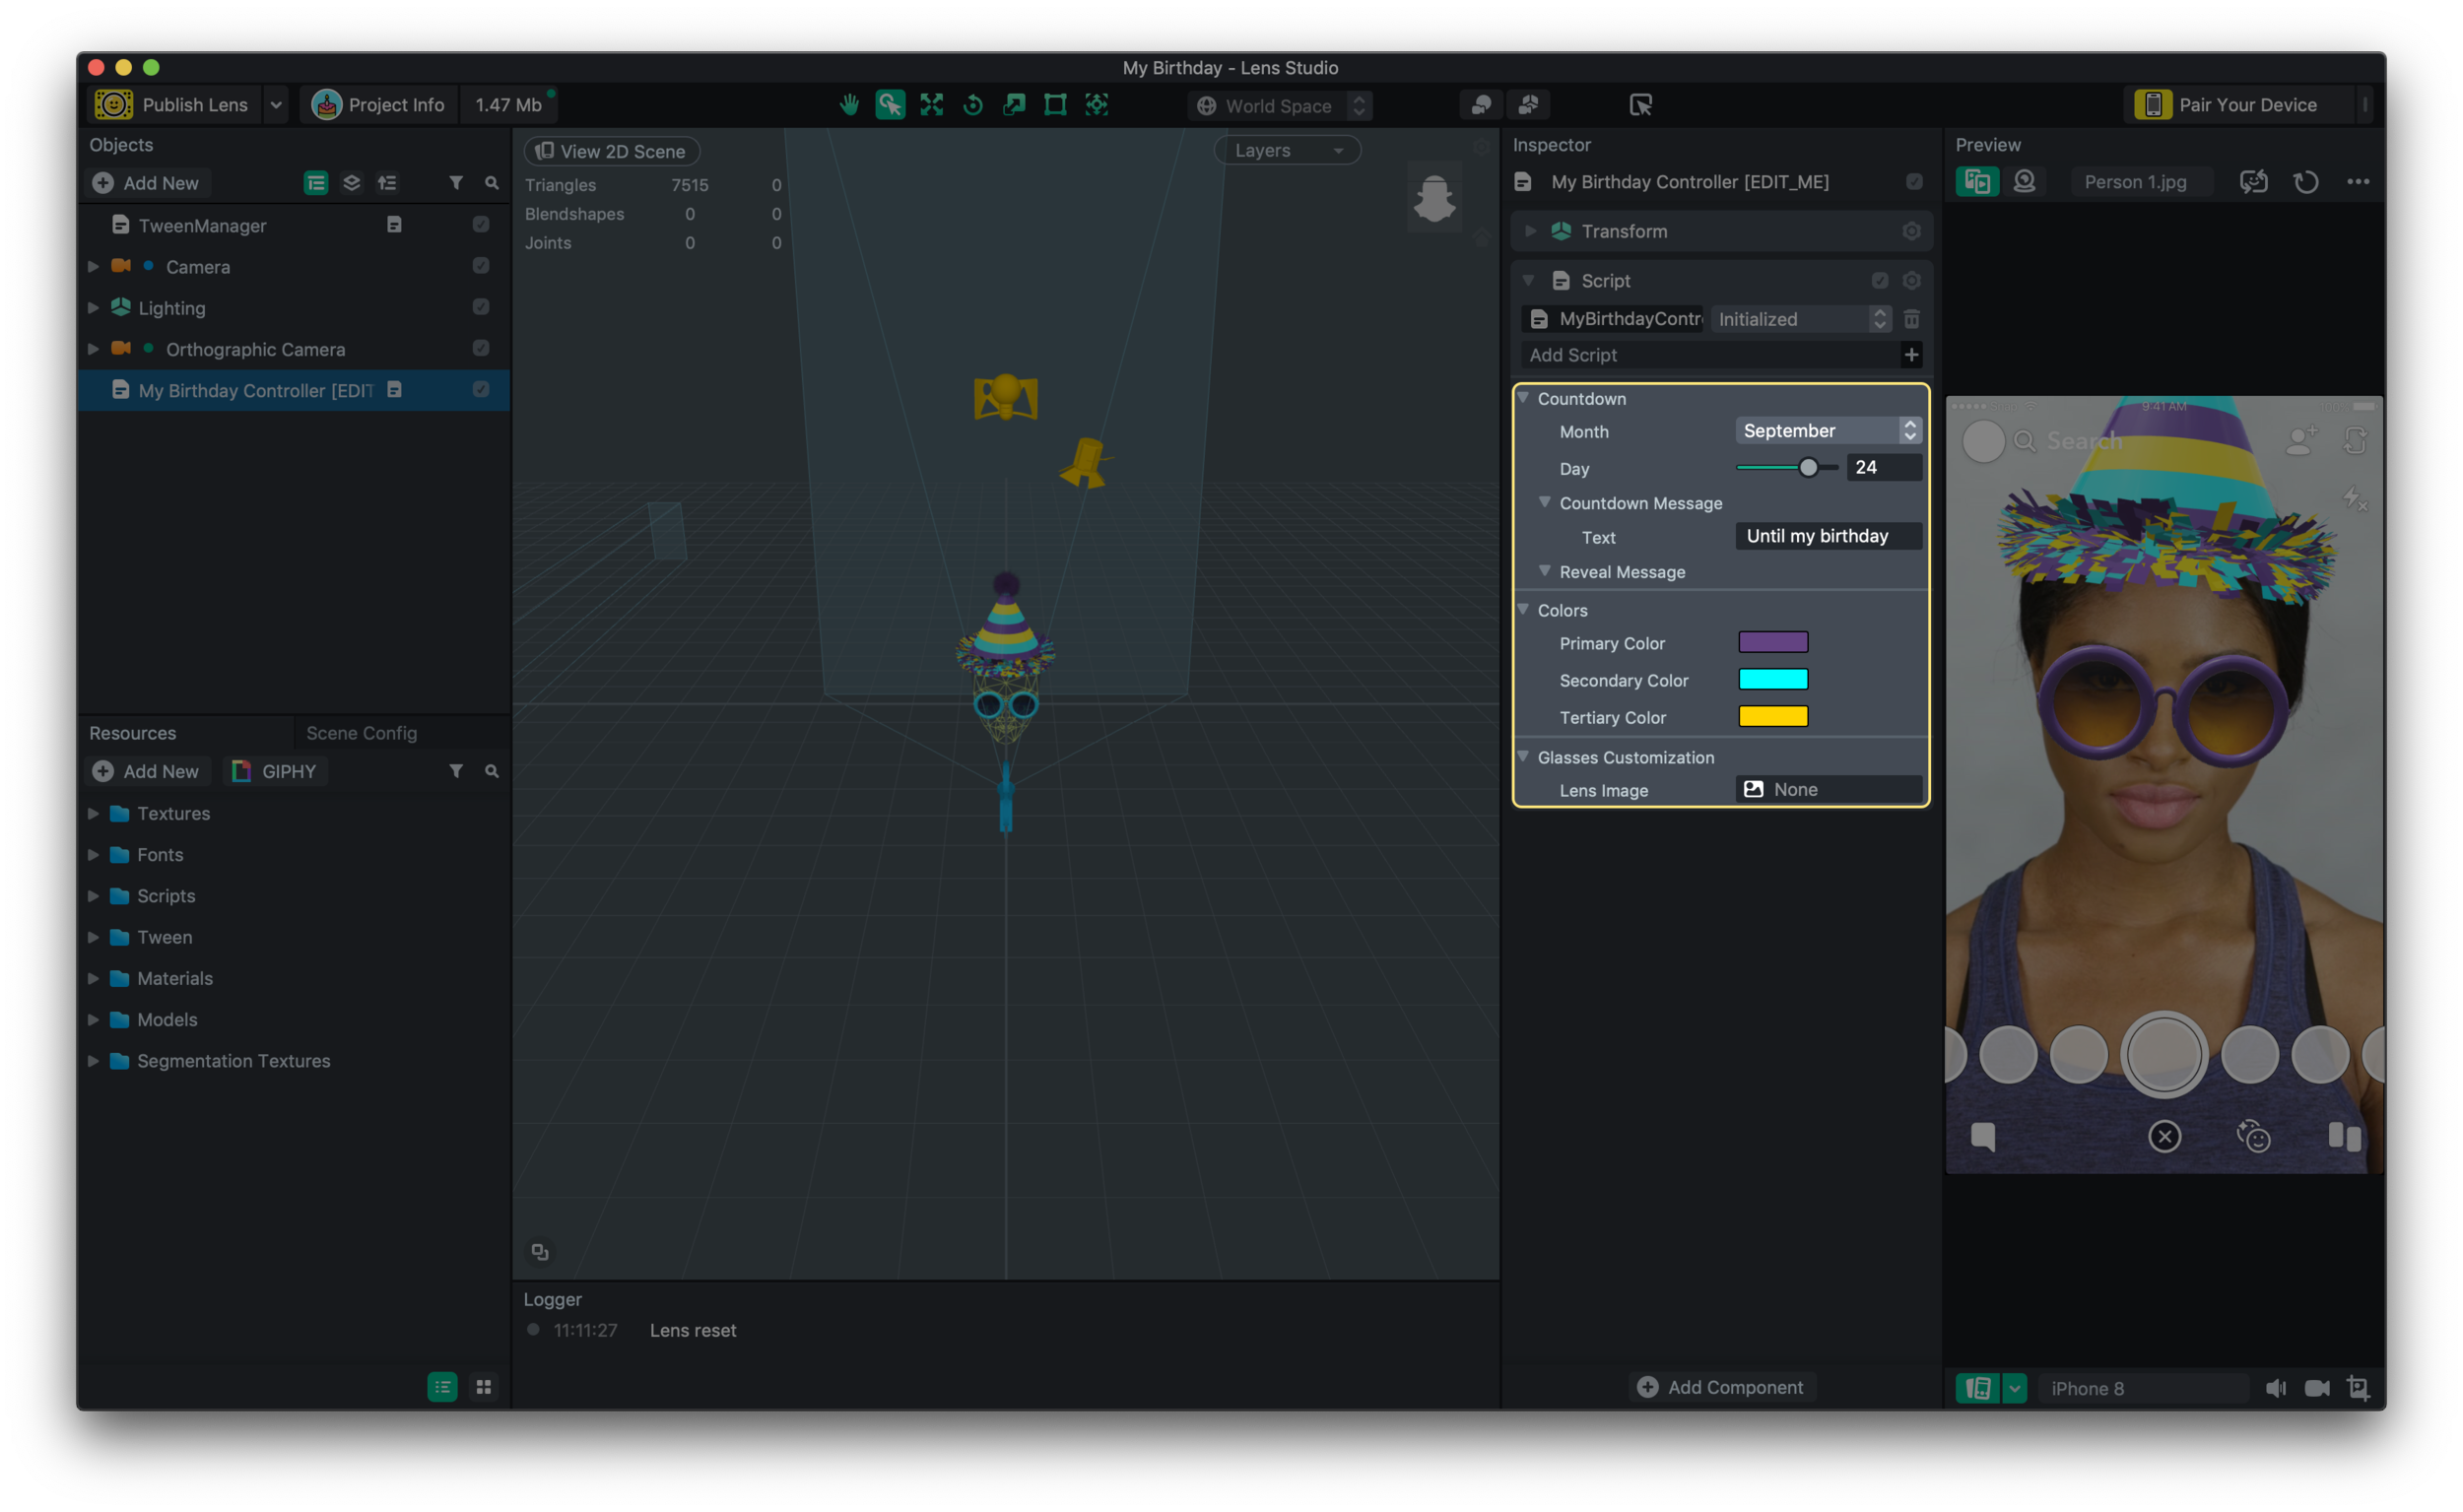Click the Countdown Message text field
This screenshot has width=2463, height=1512.
click(x=1828, y=536)
